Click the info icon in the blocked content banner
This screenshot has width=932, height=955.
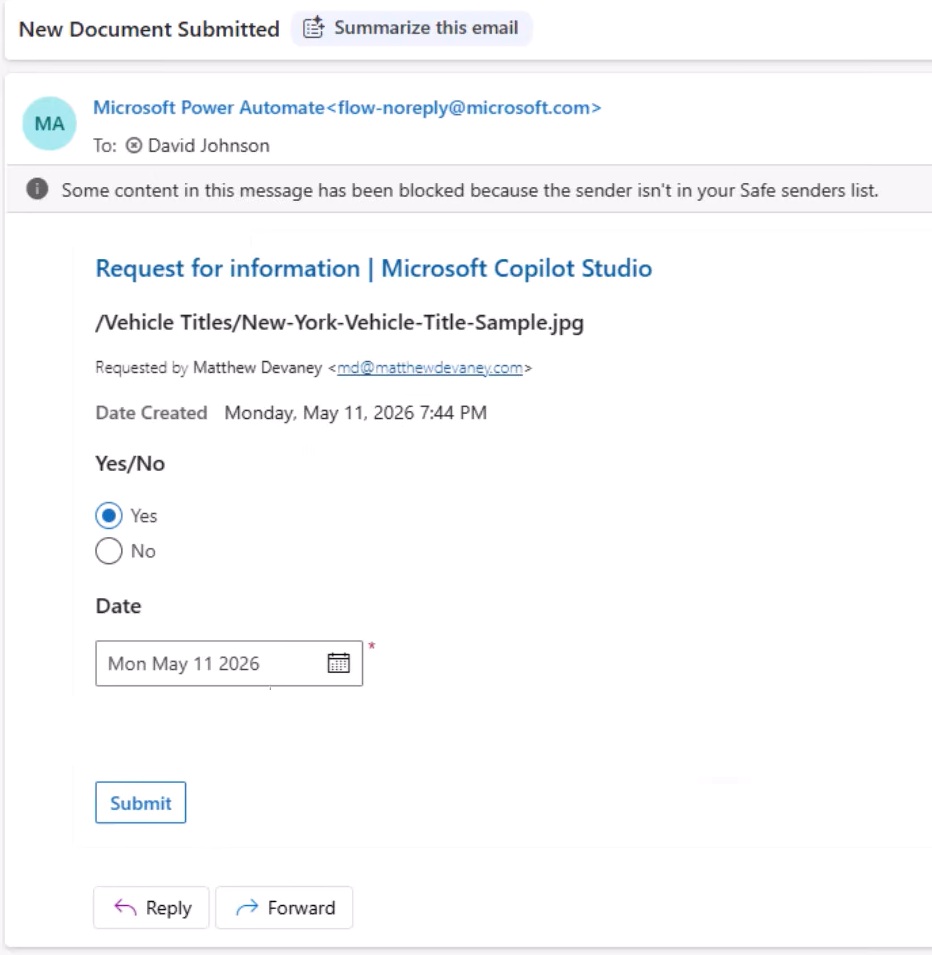[37, 189]
